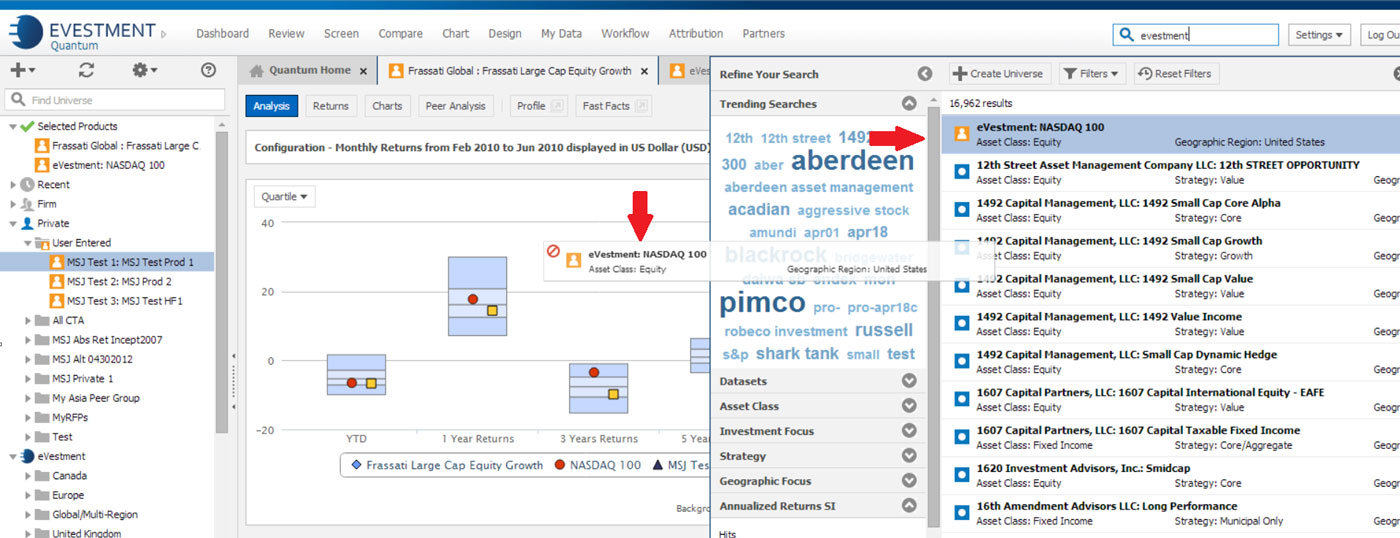
Task: Click the help question mark icon
Action: tap(208, 70)
